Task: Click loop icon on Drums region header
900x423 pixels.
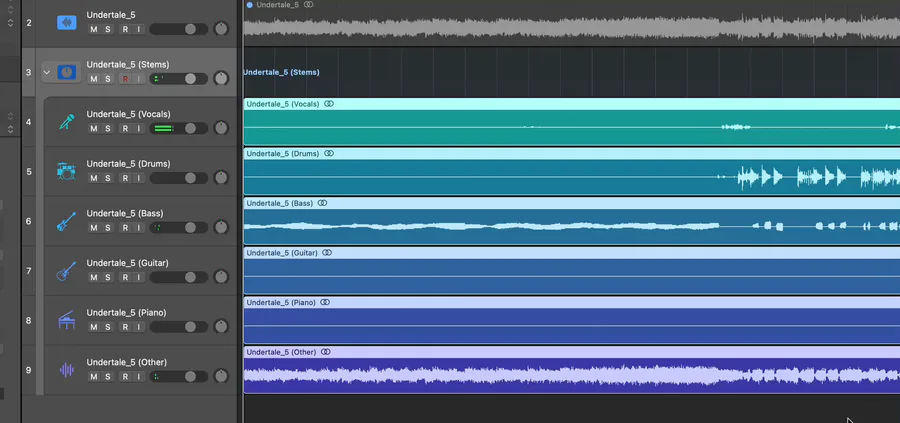Action: click(329, 153)
